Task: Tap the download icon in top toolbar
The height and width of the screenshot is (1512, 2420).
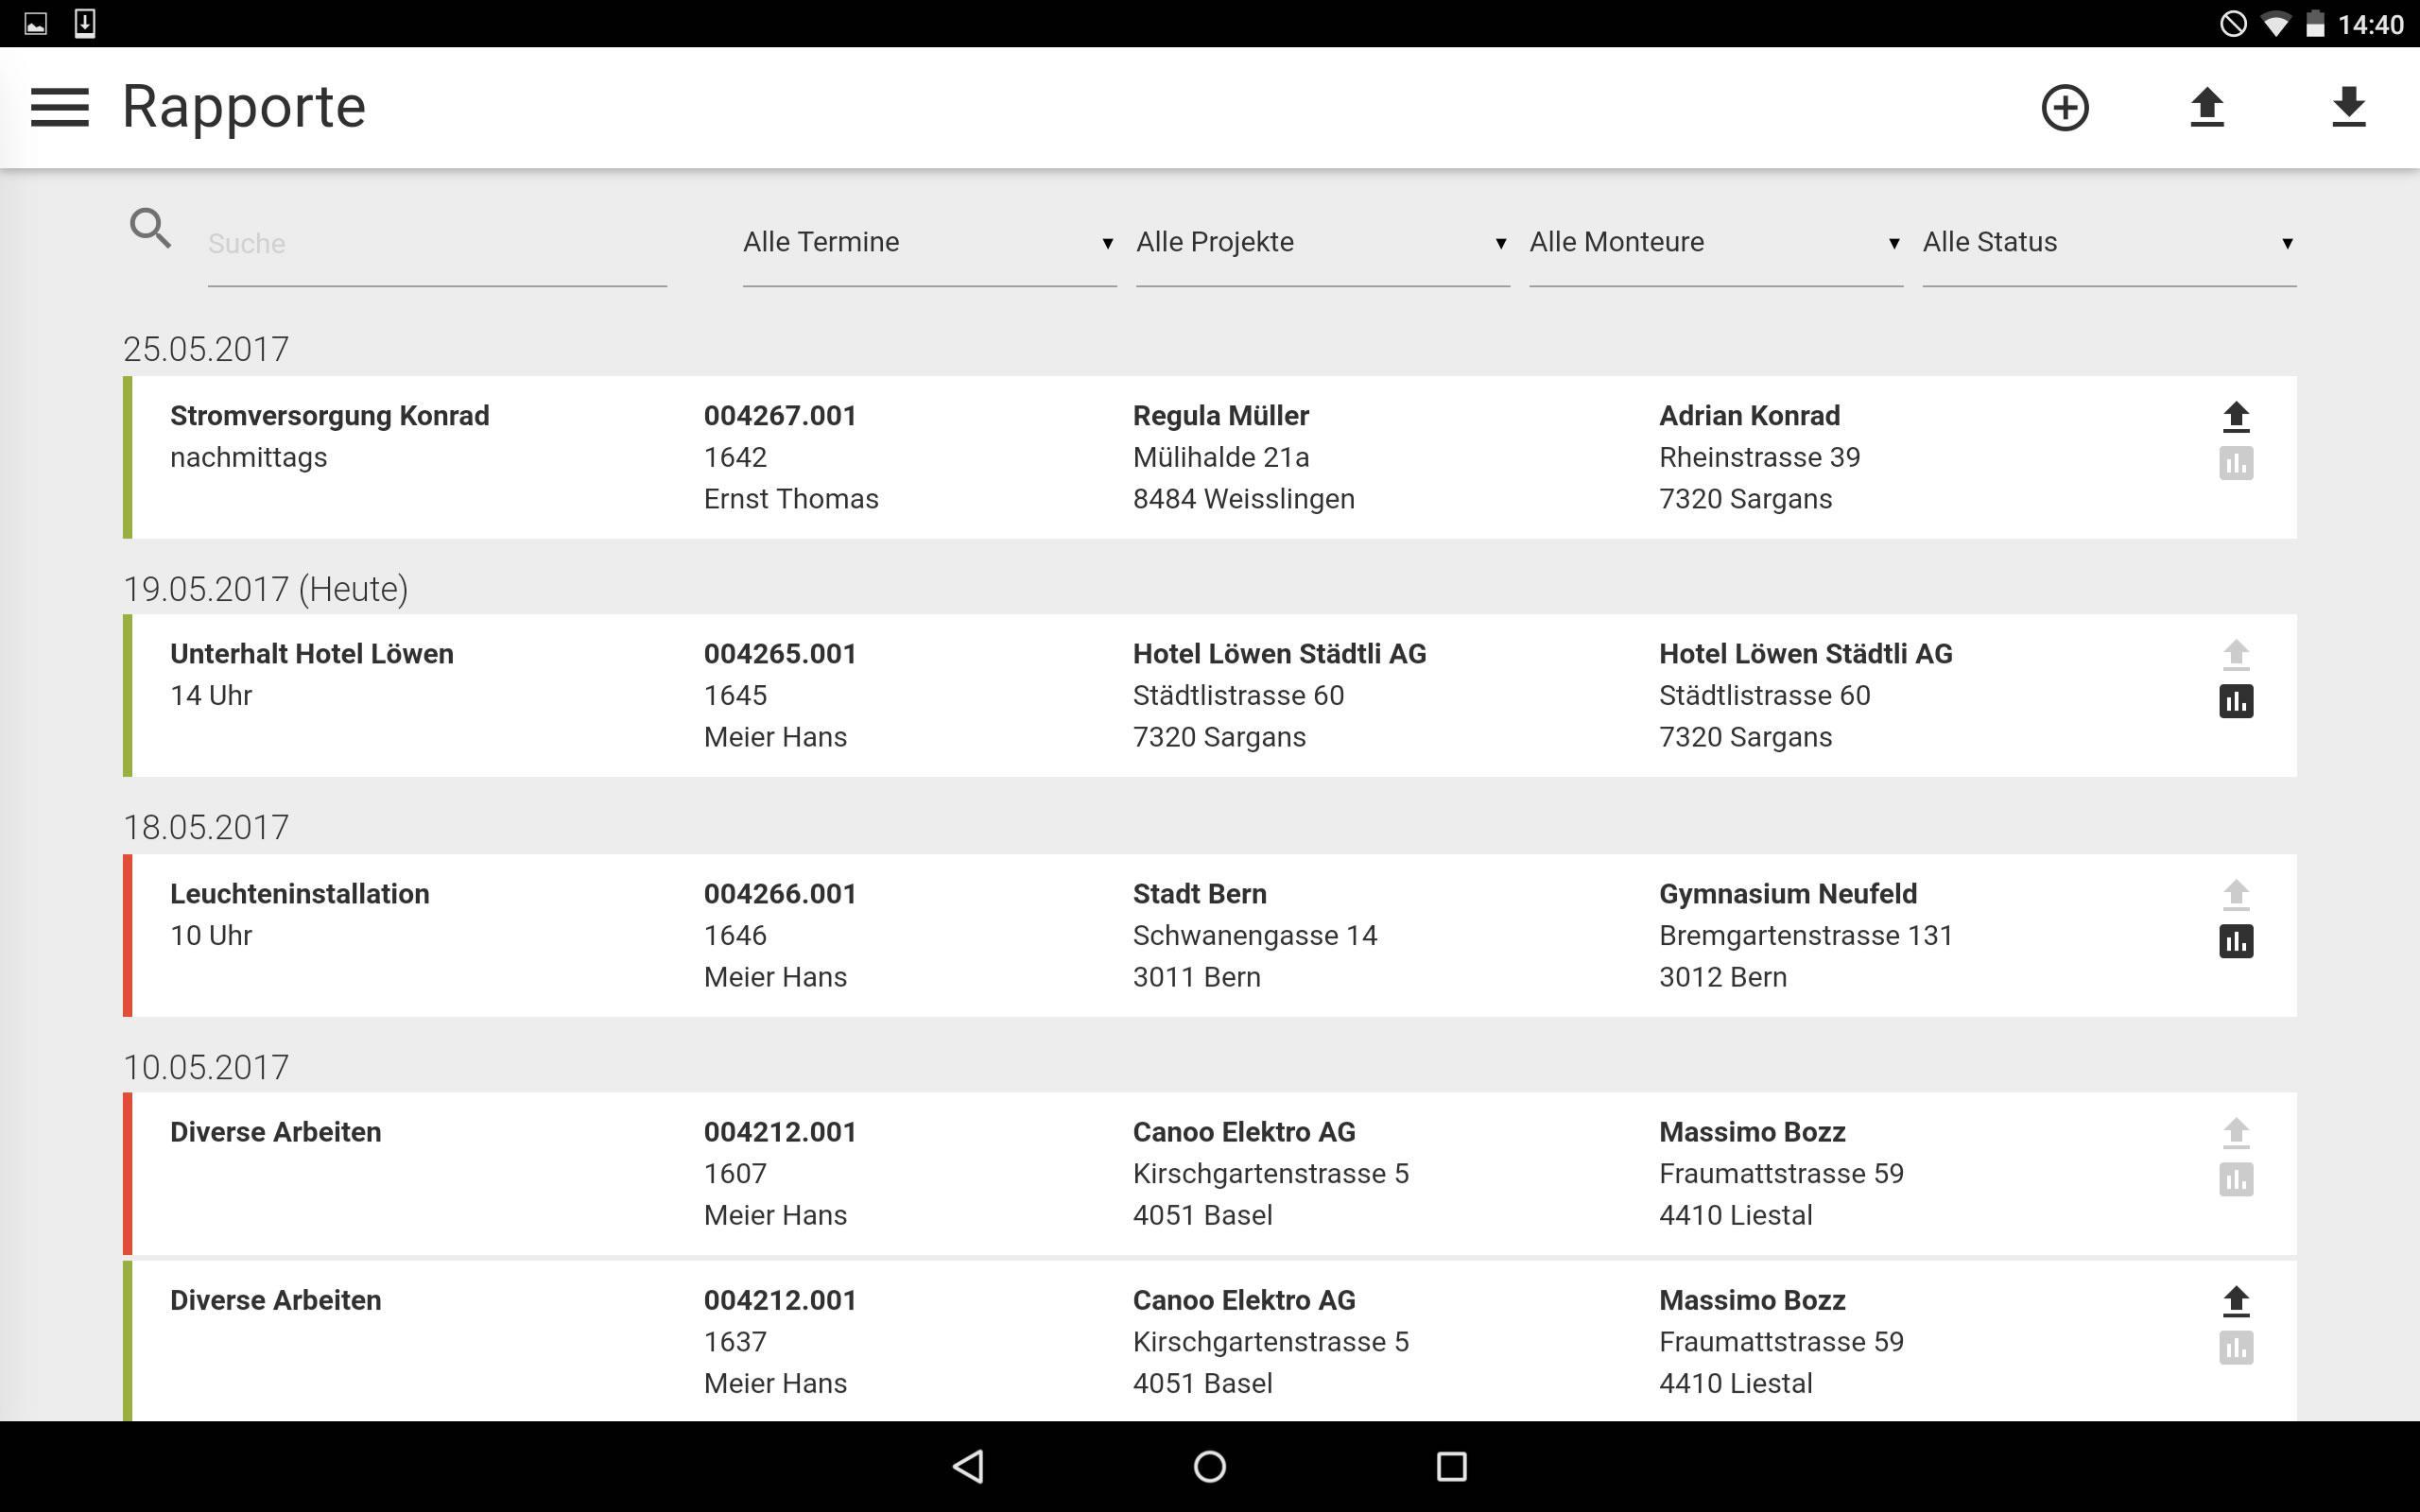Action: point(2347,107)
